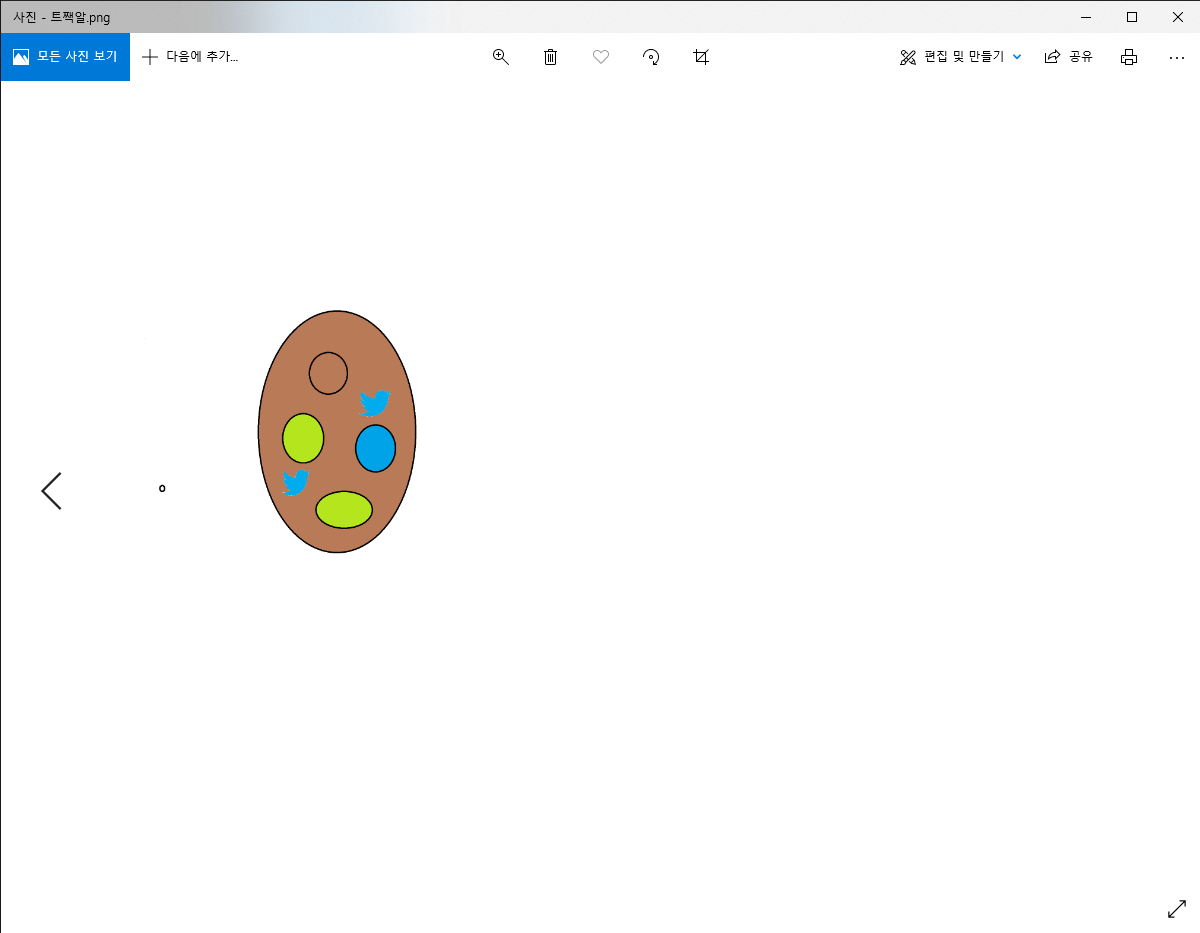Enter fullscreen with diagonal arrows icon
The width and height of the screenshot is (1200, 933).
[x=1177, y=909]
